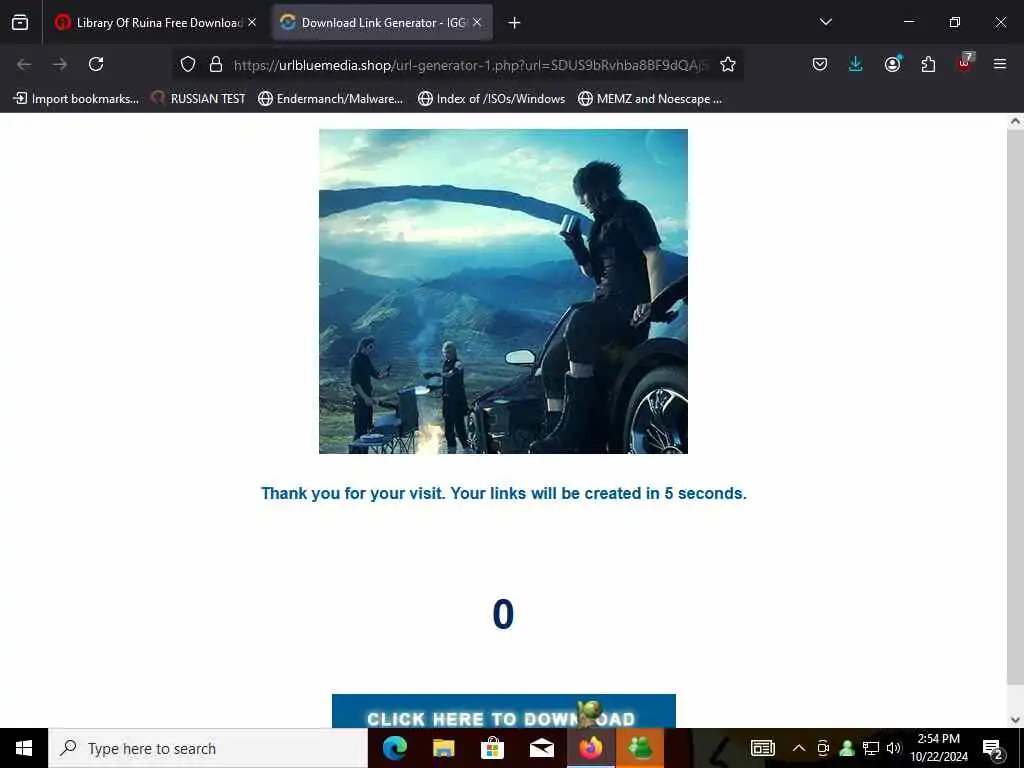Open a new tab with plus button
This screenshot has width=1024, height=768.
tap(514, 23)
